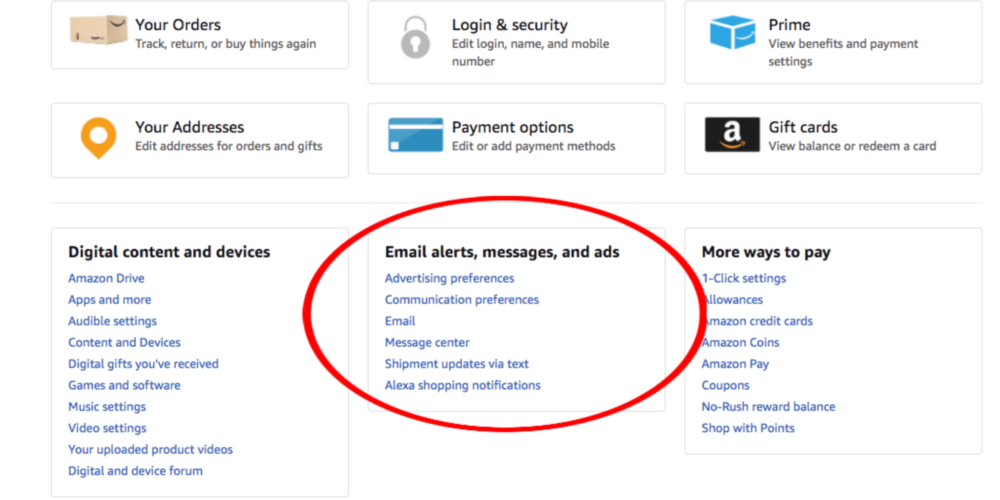The width and height of the screenshot is (1000, 500).
Task: Click 'Edit addresses for orders and gifts' text
Action: [229, 146]
